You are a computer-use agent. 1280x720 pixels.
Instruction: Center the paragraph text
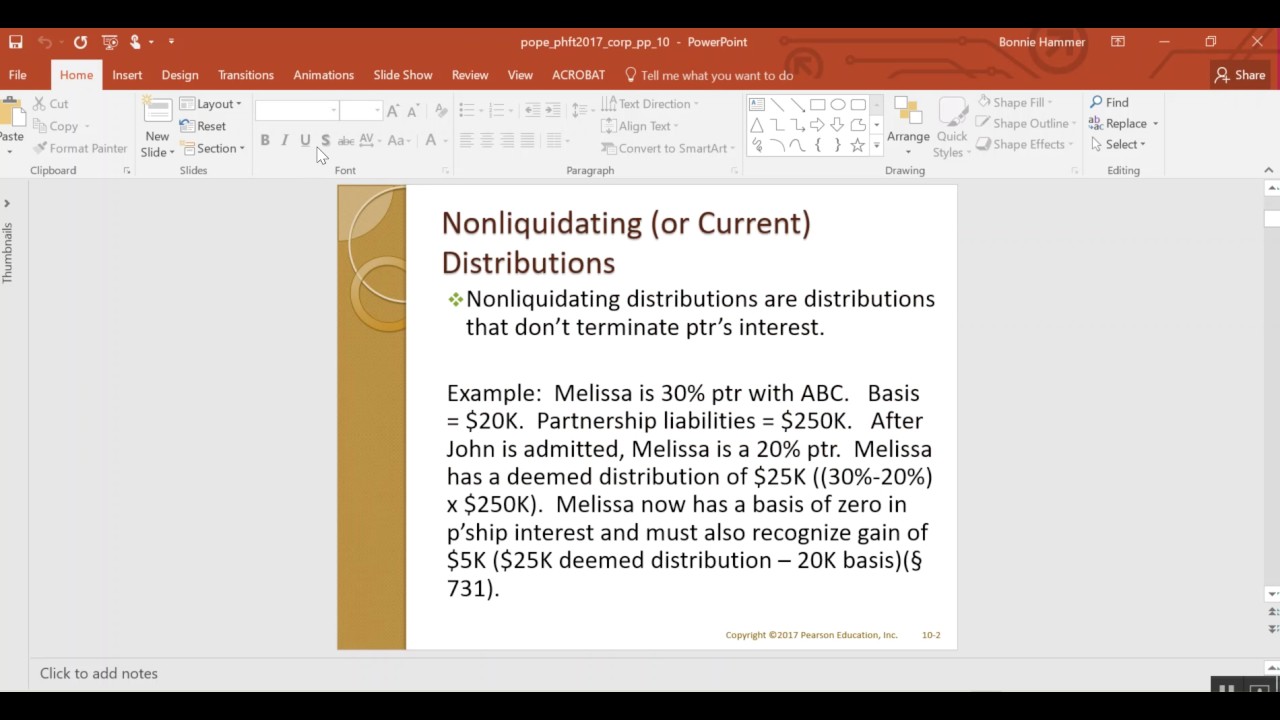tap(487, 141)
